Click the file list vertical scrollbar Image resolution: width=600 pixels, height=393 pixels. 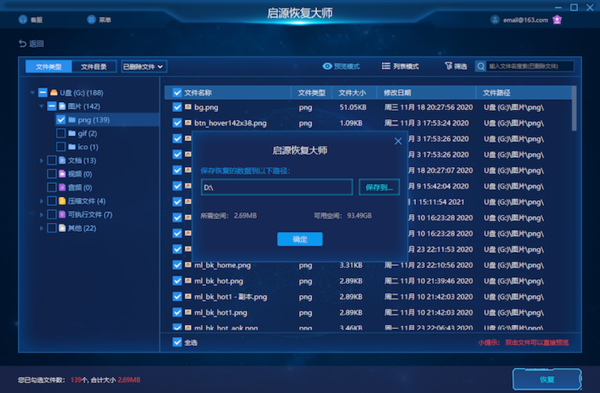[574, 109]
